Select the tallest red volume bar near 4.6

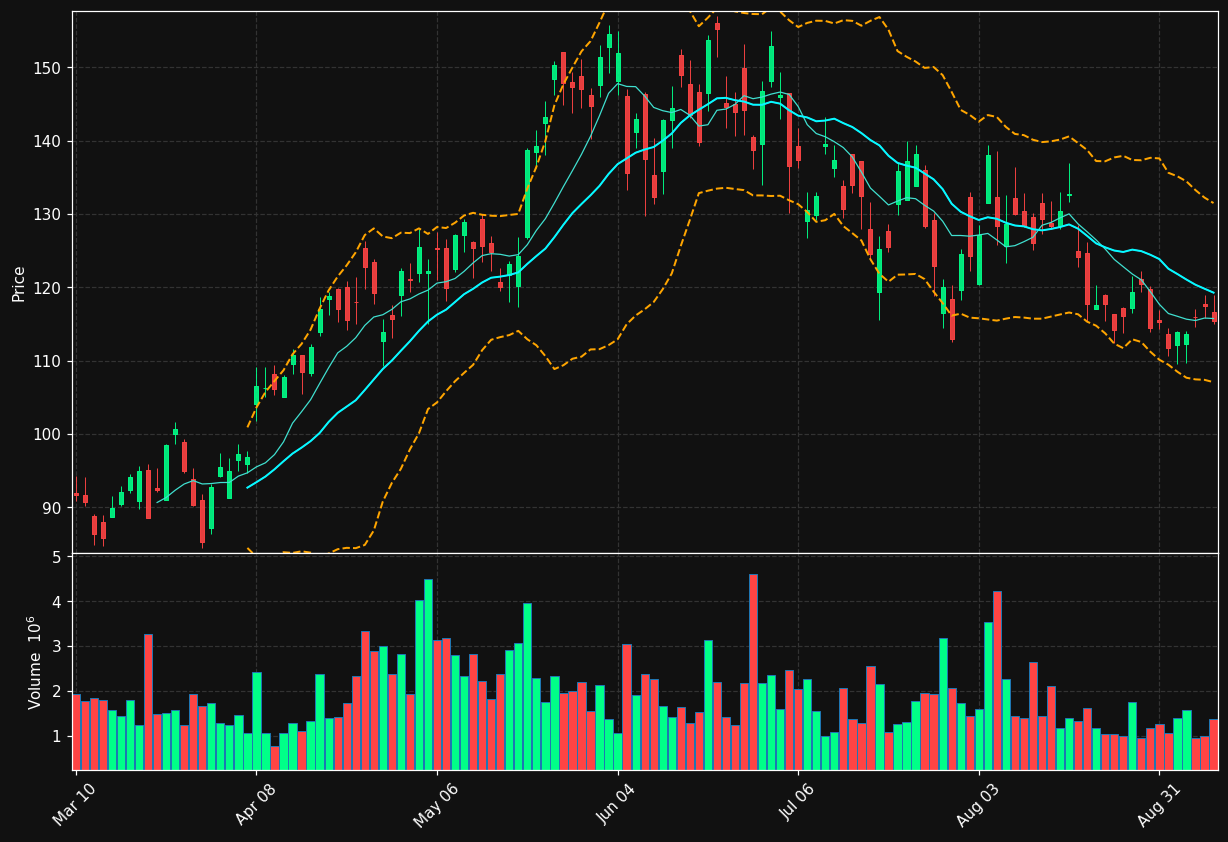[x=753, y=672]
